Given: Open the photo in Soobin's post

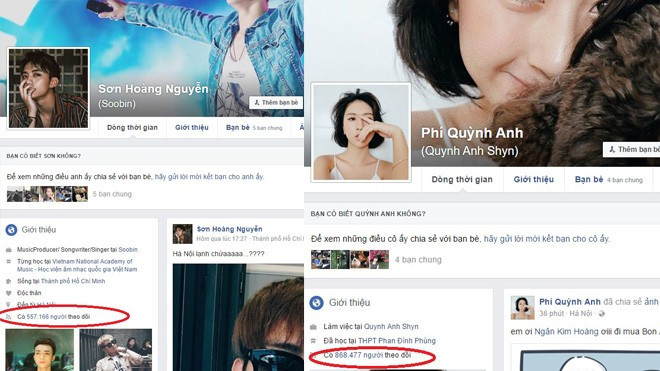Looking at the screenshot, I should 238,318.
